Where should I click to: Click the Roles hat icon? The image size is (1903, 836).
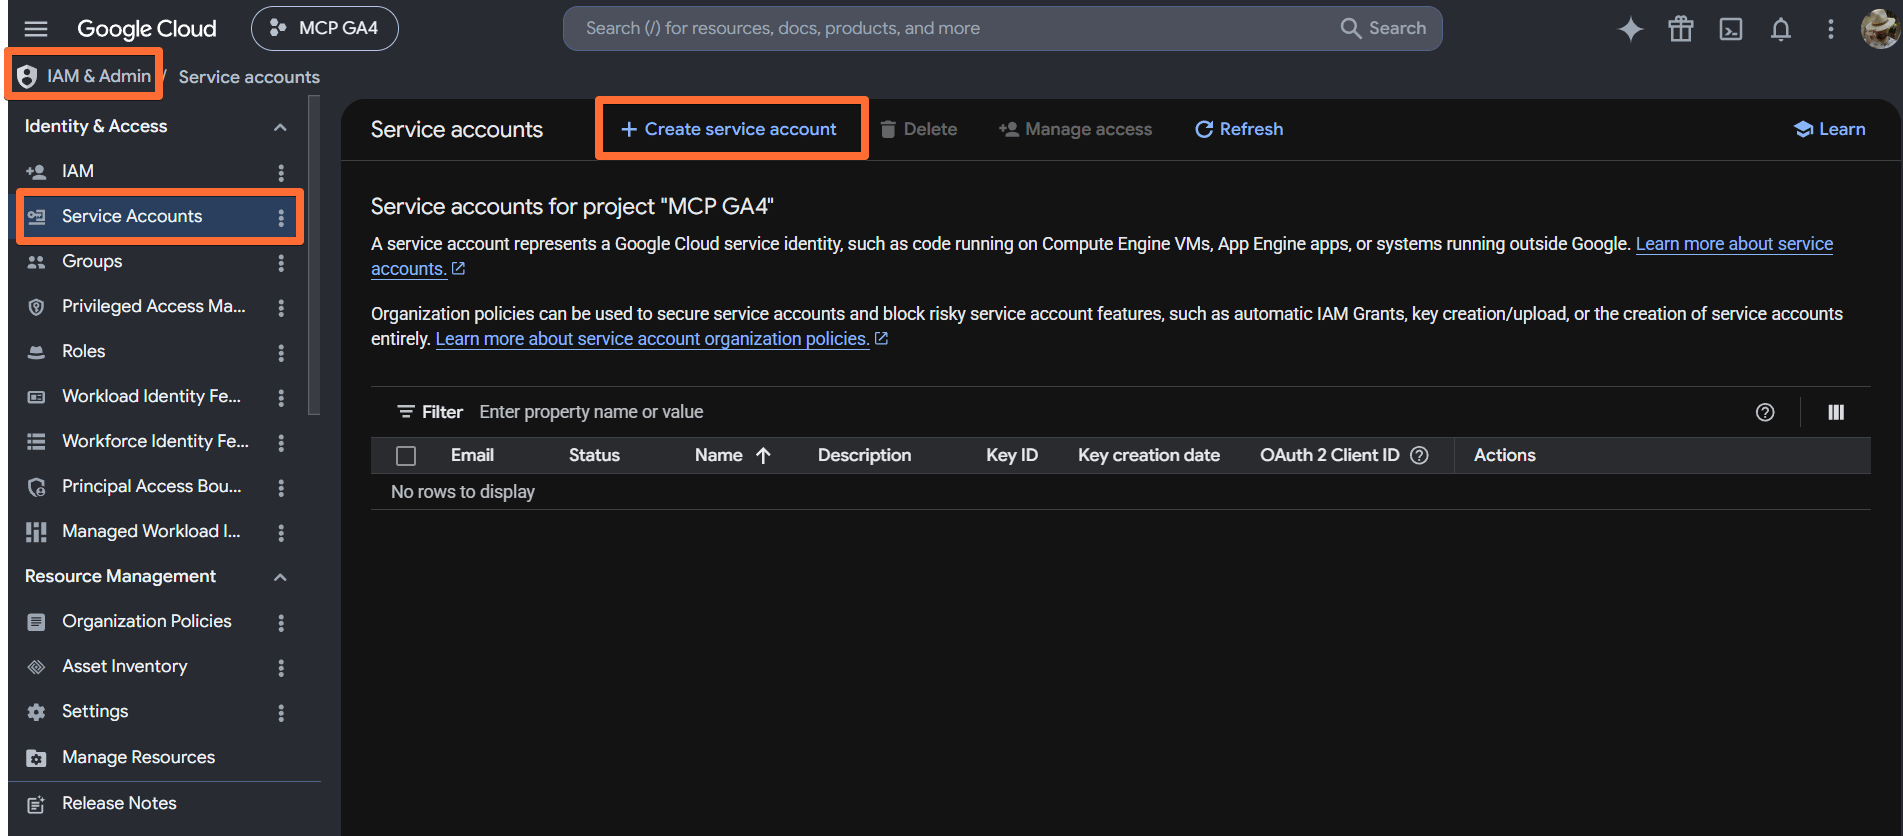click(x=36, y=352)
